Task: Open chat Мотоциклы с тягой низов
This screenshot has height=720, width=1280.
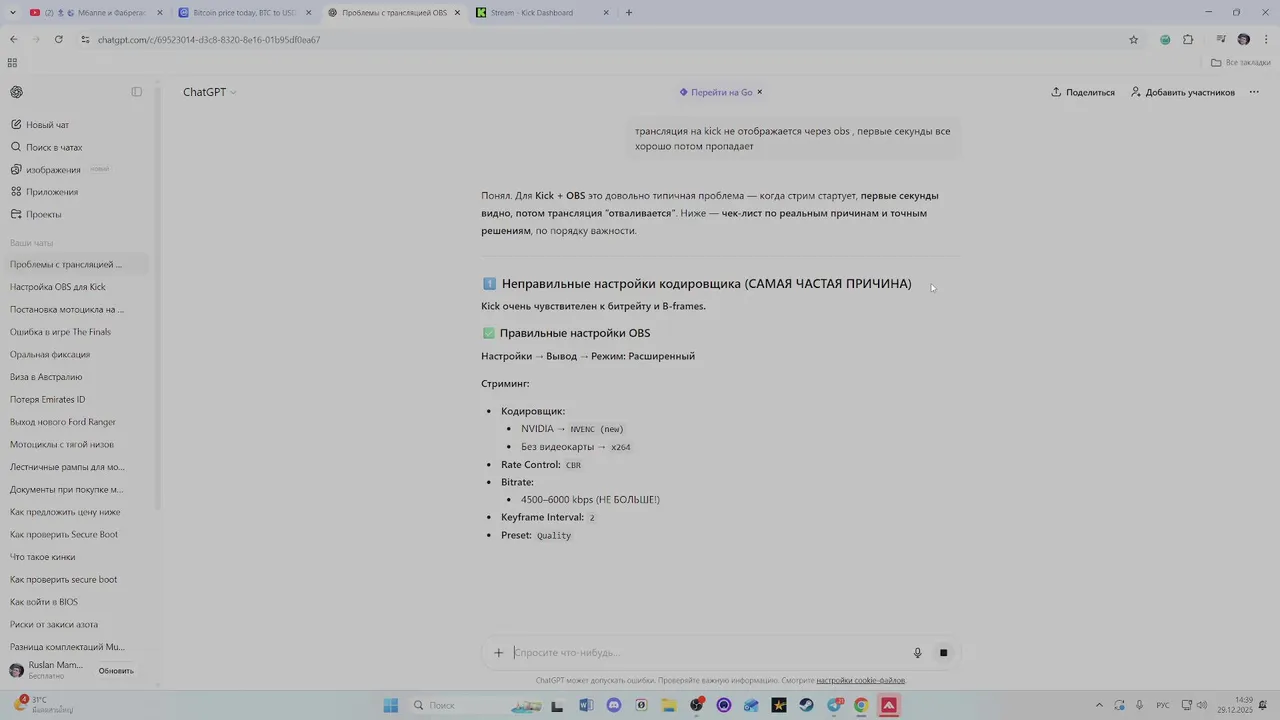Action: click(x=77, y=444)
